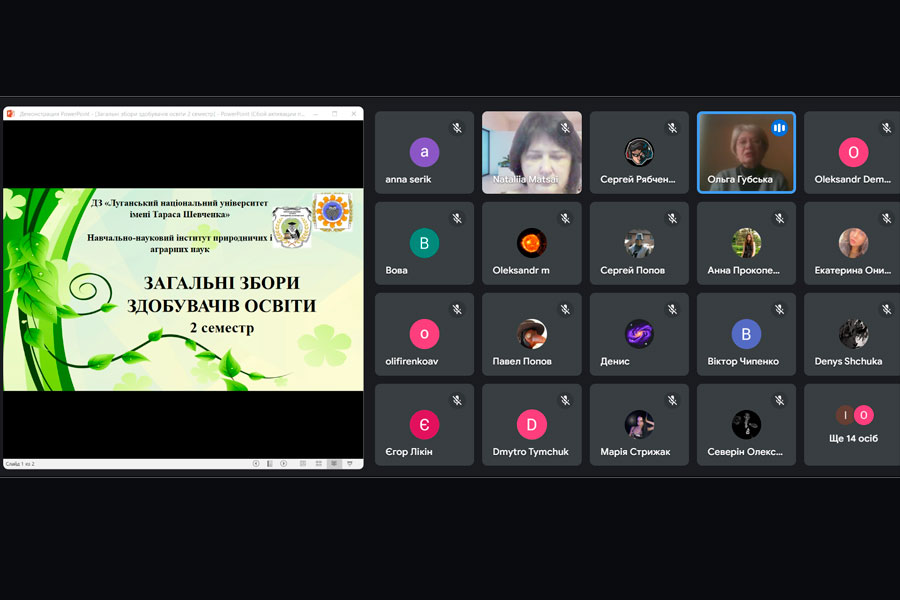Click muted mic icon on Сергей Рябчен tile
The width and height of the screenshot is (900, 600).
pos(672,127)
